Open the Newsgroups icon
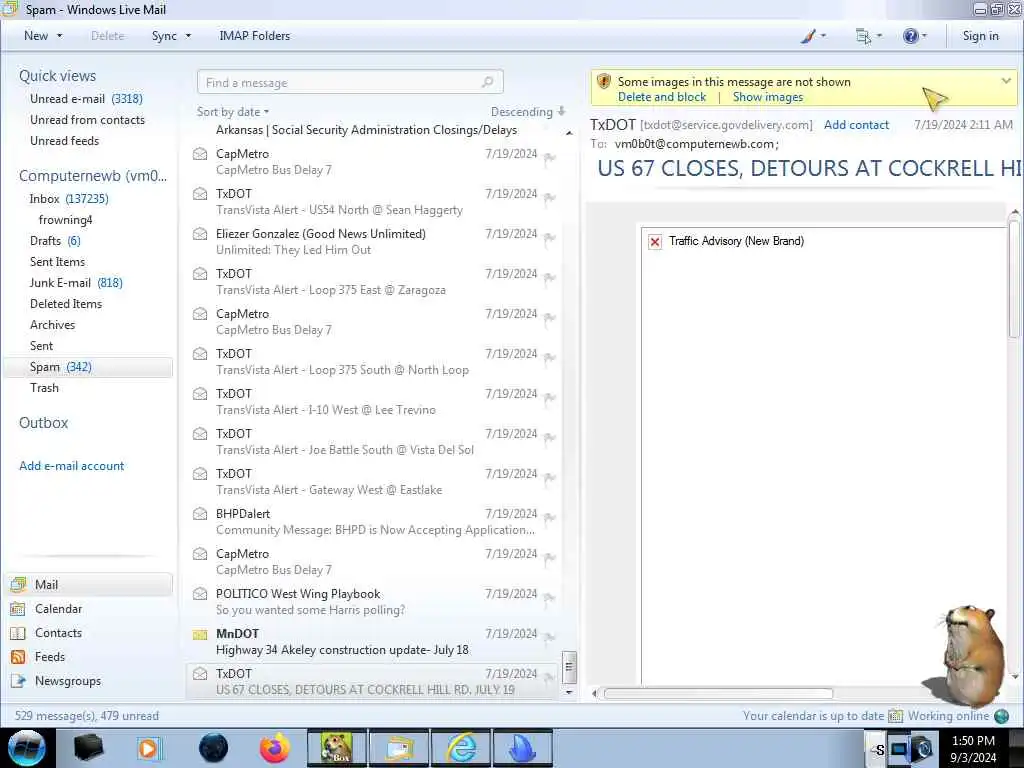 pos(18,681)
